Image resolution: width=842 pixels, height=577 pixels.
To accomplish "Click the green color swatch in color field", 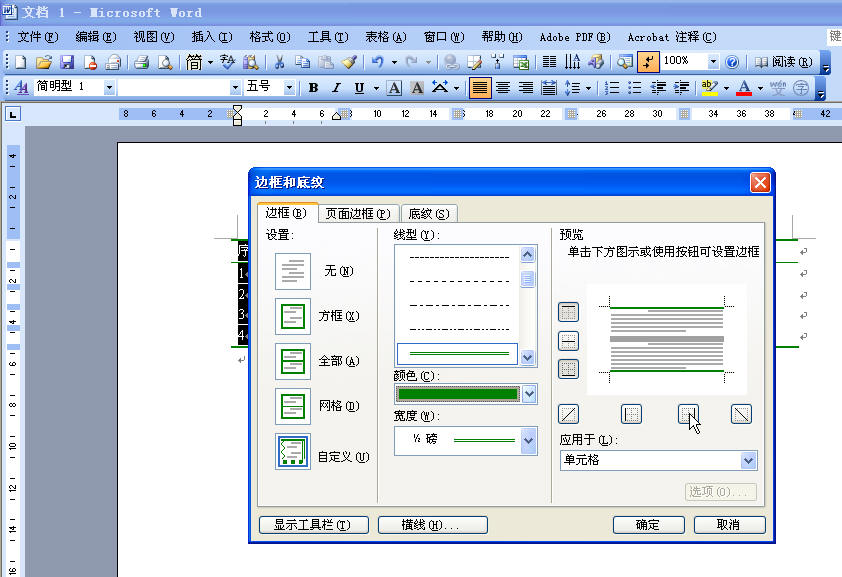I will point(458,394).
